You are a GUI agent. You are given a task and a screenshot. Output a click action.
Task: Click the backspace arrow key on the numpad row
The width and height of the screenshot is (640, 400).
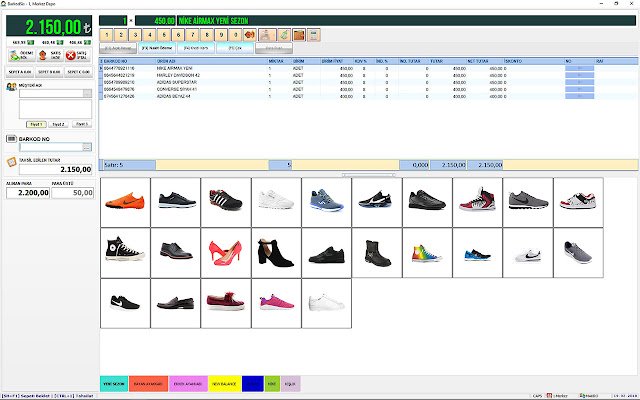[x=249, y=35]
